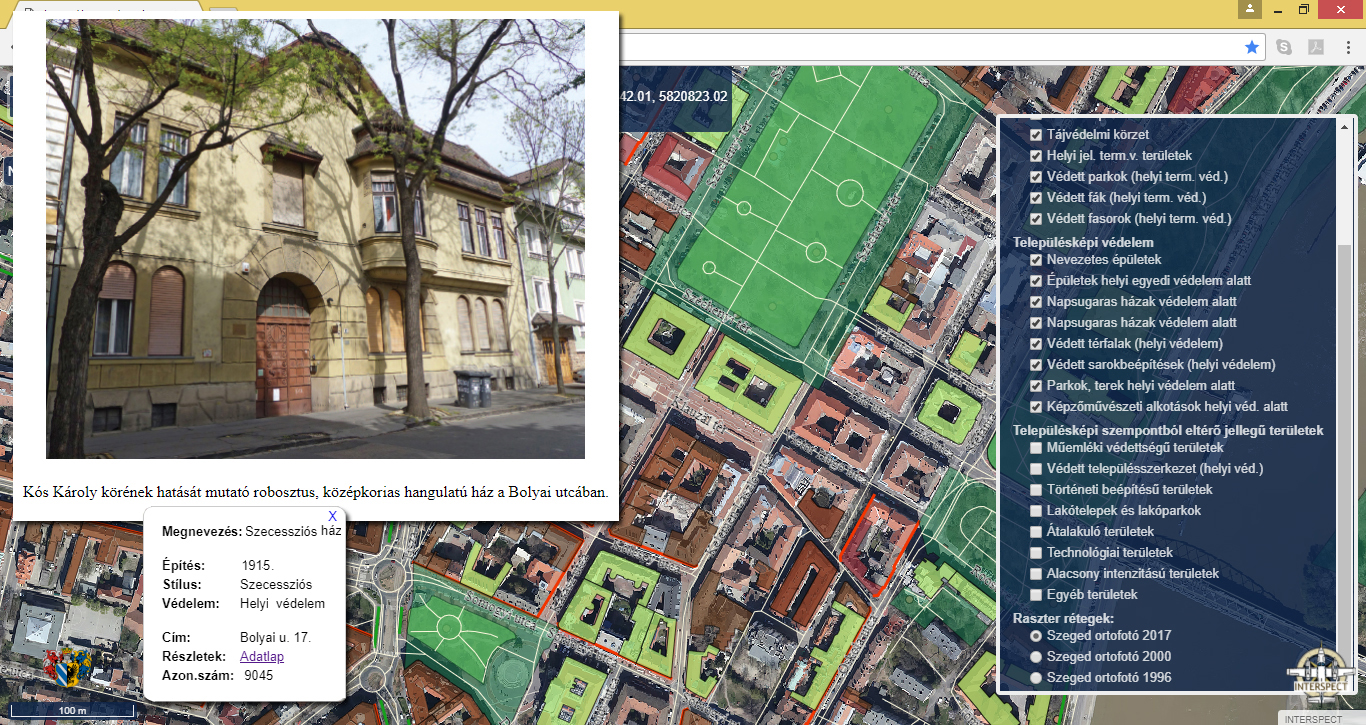The image size is (1366, 725).
Task: Enable Egyéb területek layer
Action: click(x=1037, y=595)
